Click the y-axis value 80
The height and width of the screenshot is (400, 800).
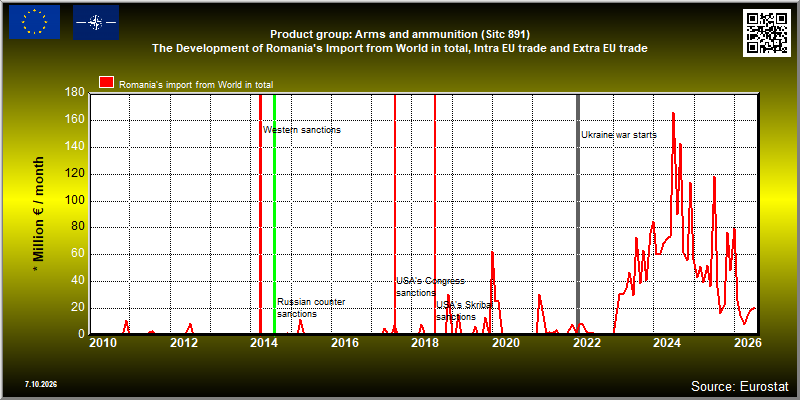pyautogui.click(x=78, y=228)
